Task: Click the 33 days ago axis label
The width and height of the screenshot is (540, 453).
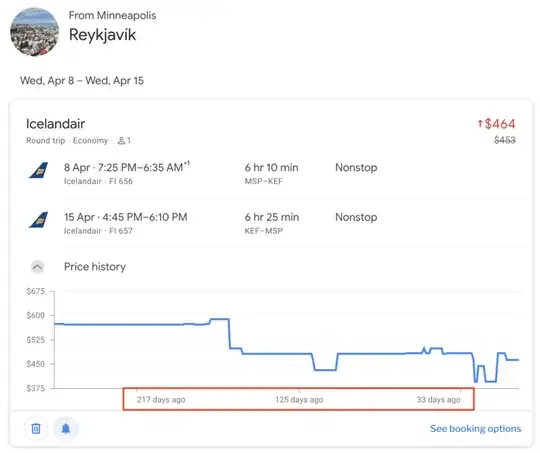Action: point(438,400)
